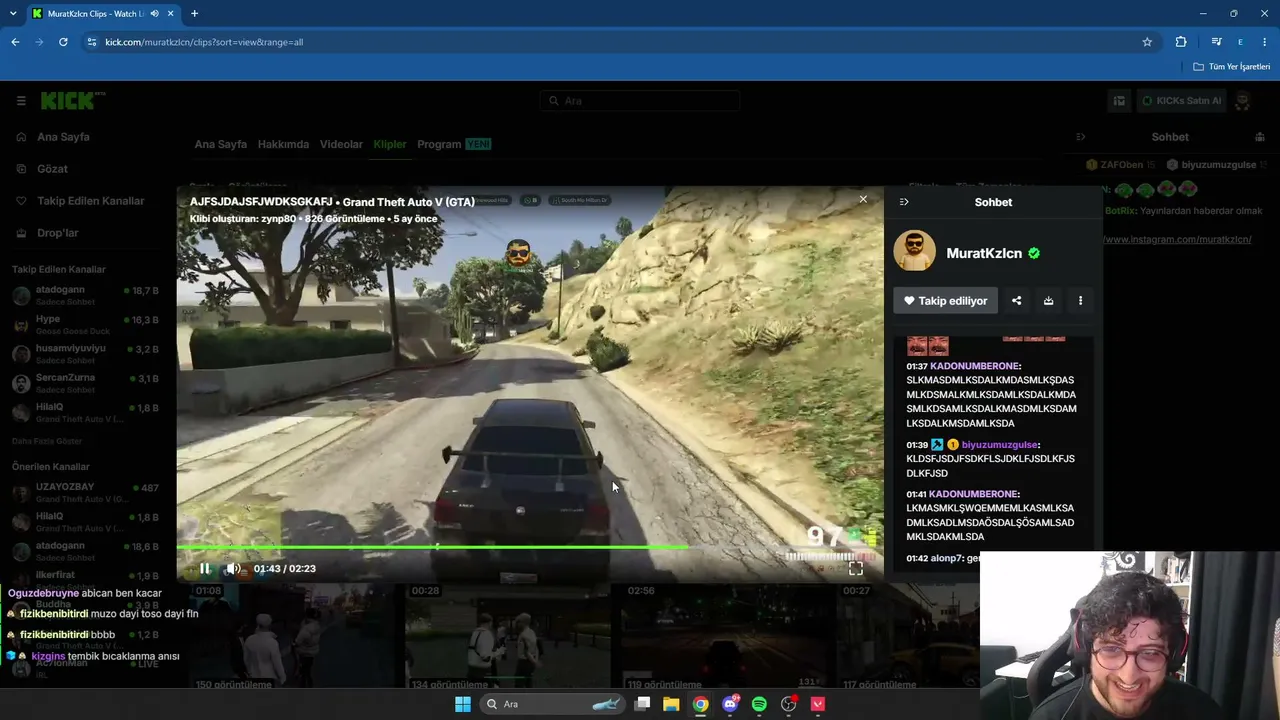Click the Ara search field on Kick
Screen dimensions: 1280x720
[640, 101]
